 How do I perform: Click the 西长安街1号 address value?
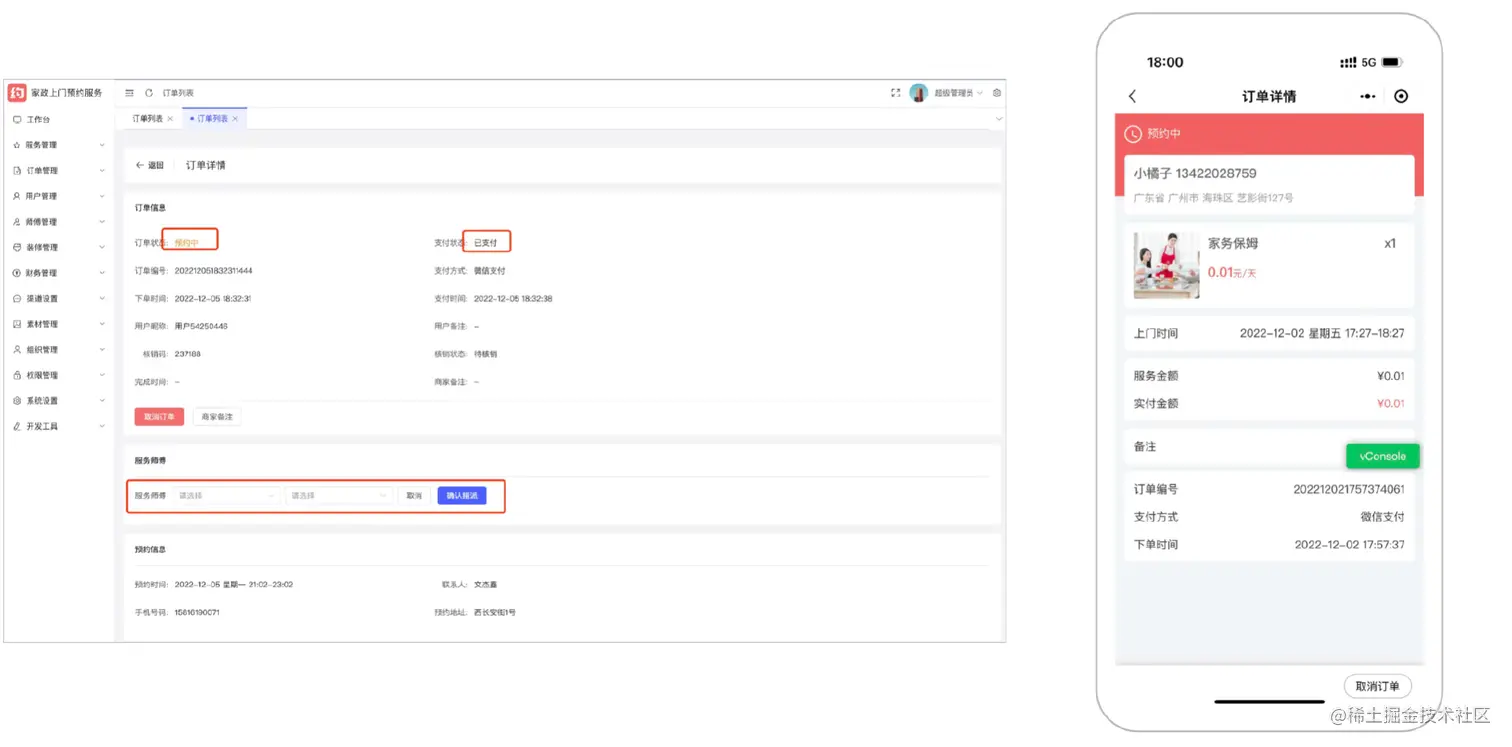(x=495, y=612)
